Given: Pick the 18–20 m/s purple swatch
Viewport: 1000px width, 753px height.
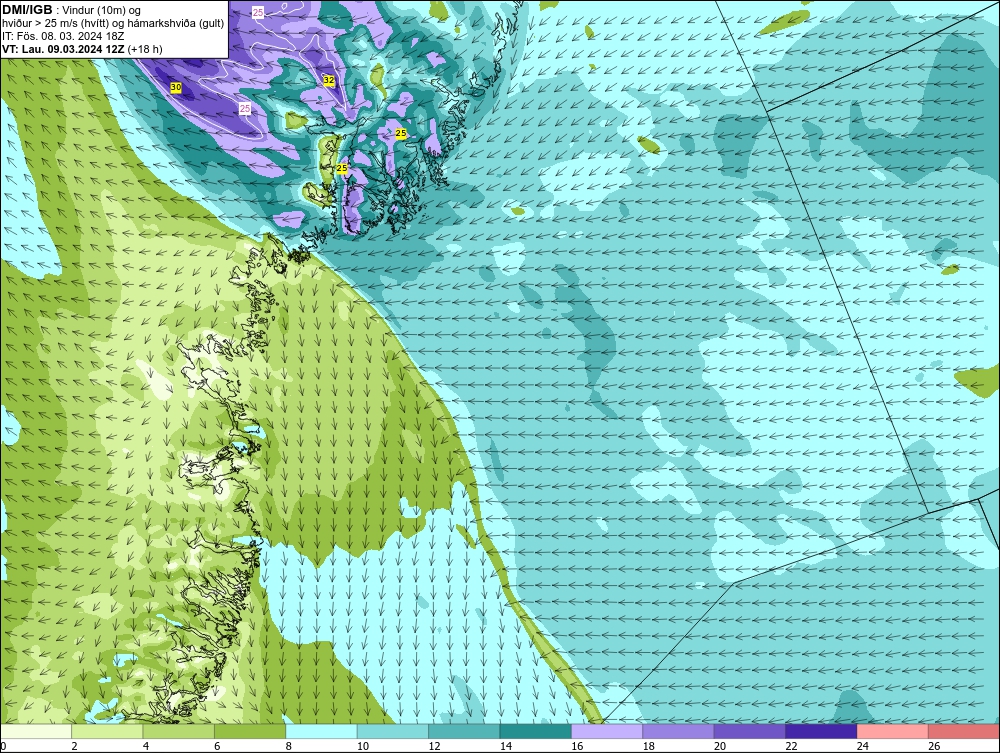Looking at the screenshot, I should tap(679, 731).
